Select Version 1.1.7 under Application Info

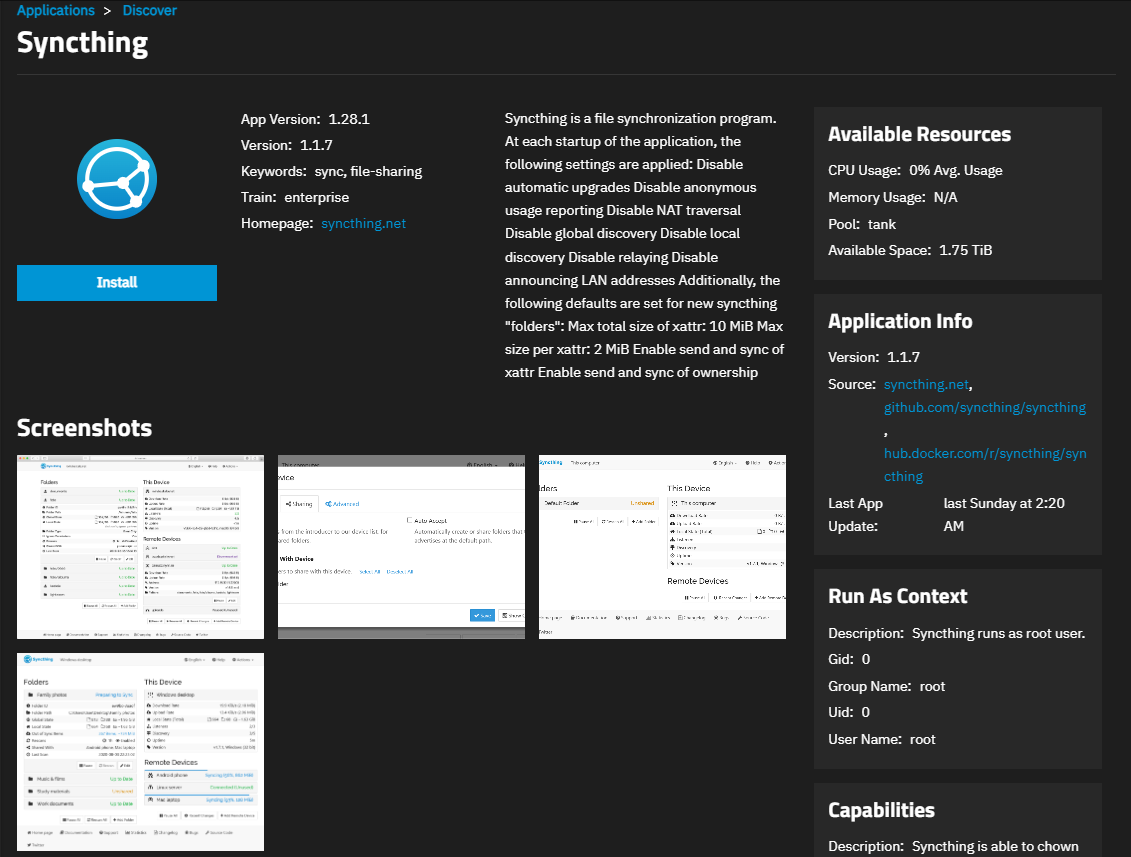(903, 357)
